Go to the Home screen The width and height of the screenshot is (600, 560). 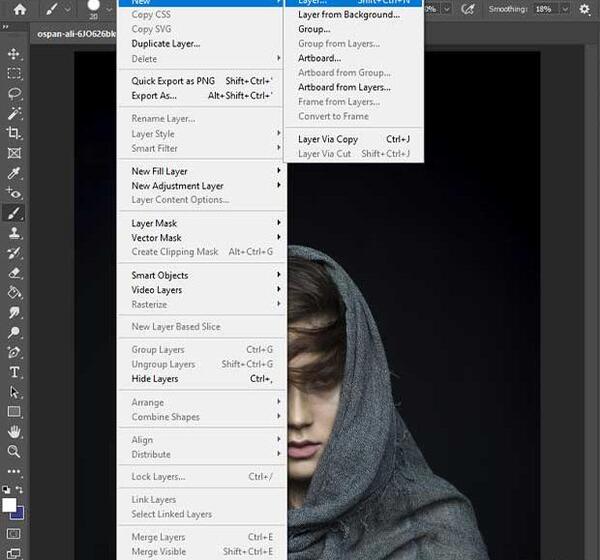(20, 9)
